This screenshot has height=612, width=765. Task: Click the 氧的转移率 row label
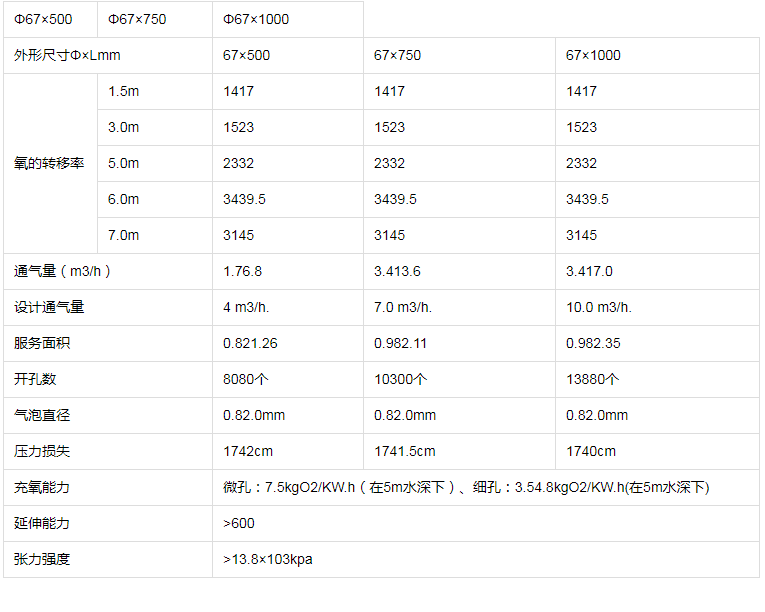tap(50, 163)
